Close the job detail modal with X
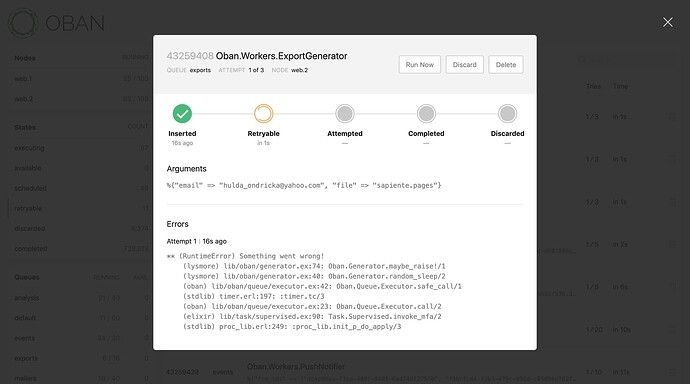Screen dimensions: 690x384 [x=668, y=22]
